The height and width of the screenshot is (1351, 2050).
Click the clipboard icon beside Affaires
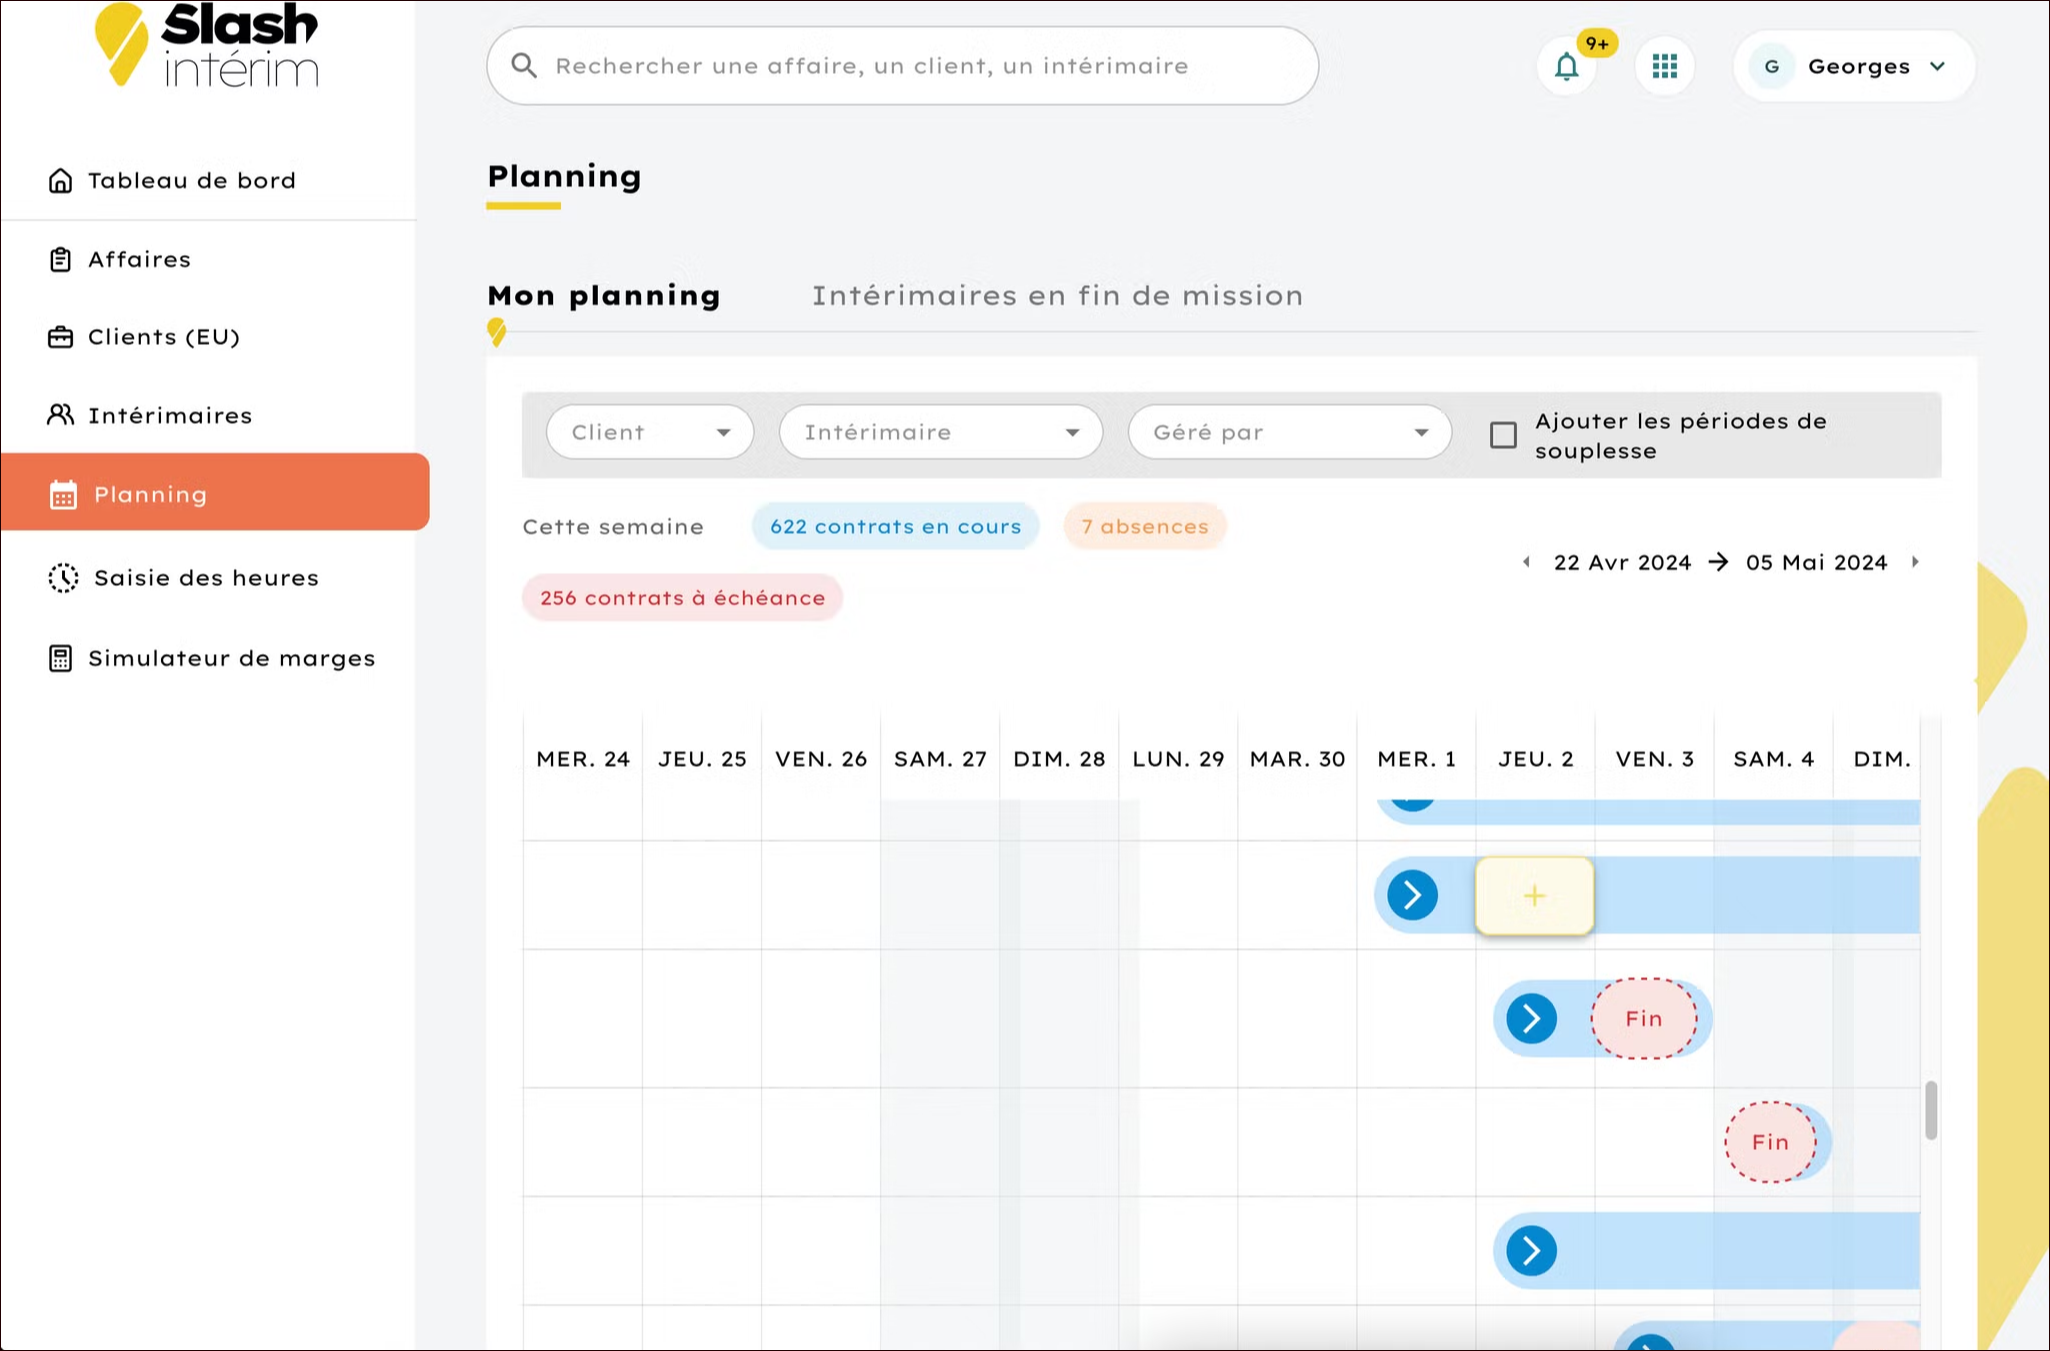61,259
